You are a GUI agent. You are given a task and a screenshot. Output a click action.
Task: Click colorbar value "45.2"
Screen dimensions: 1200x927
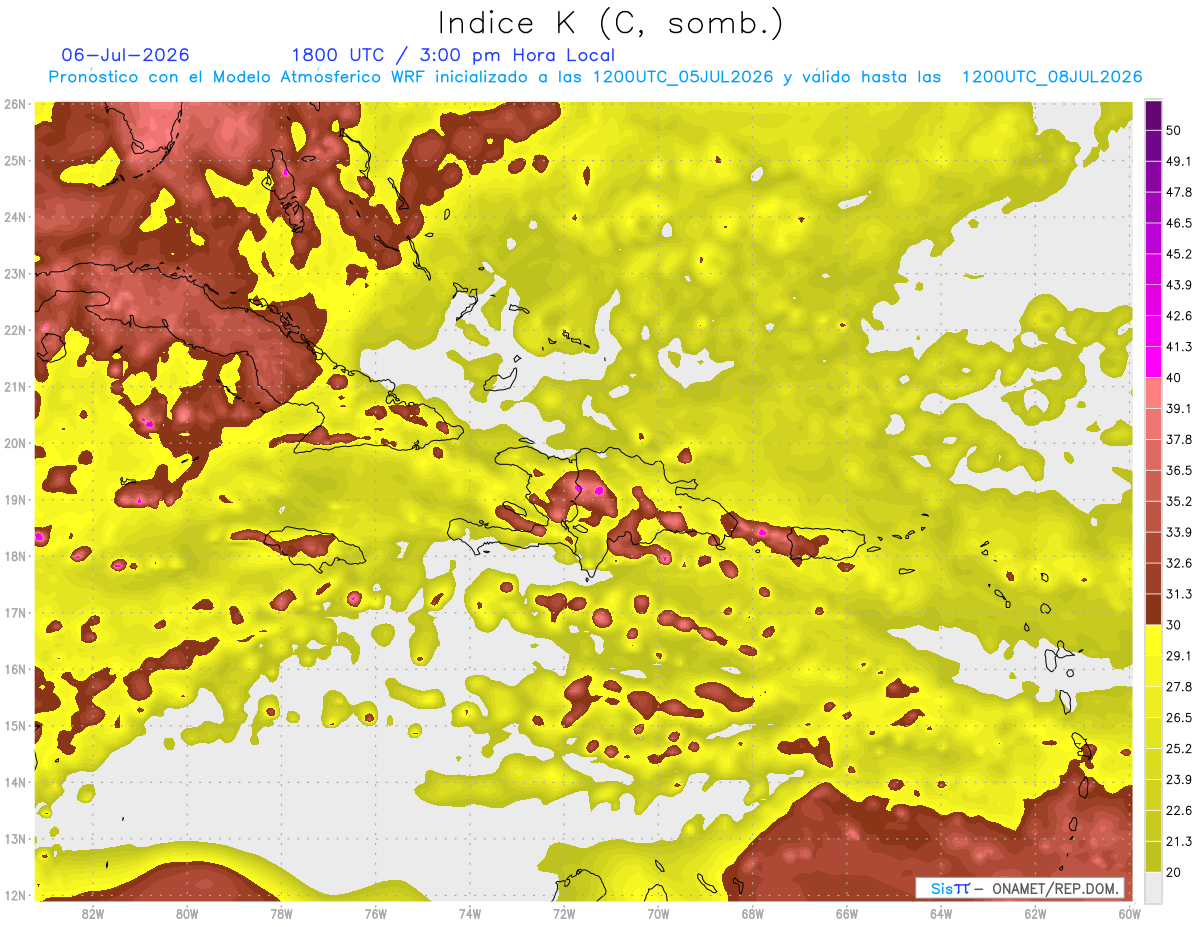[1179, 254]
